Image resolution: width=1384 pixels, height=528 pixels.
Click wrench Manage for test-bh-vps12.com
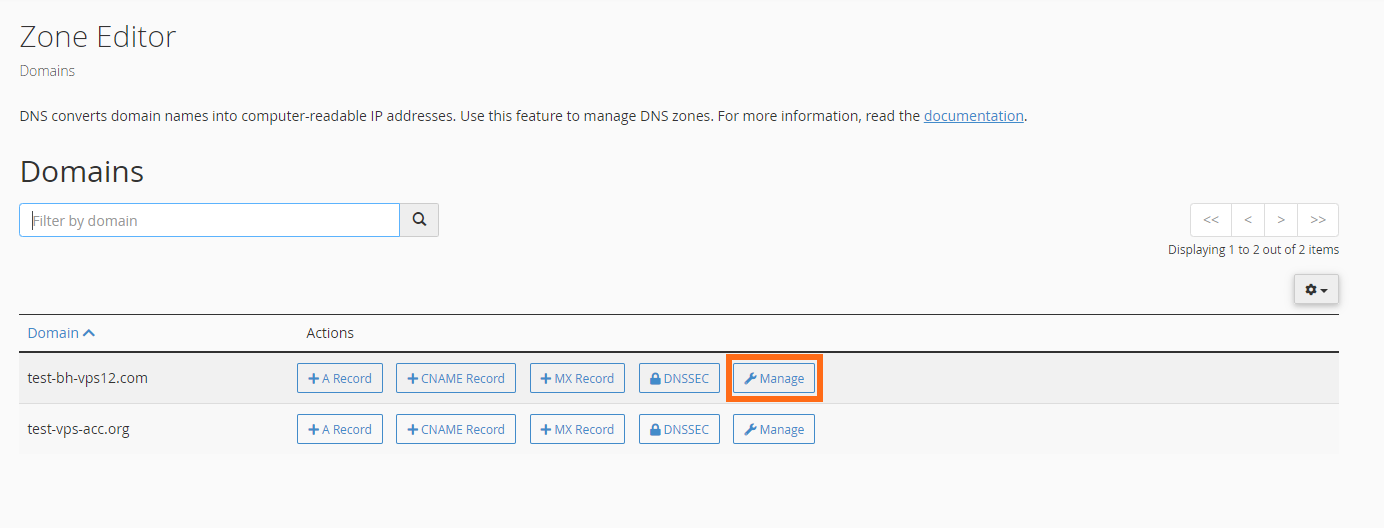[774, 378]
